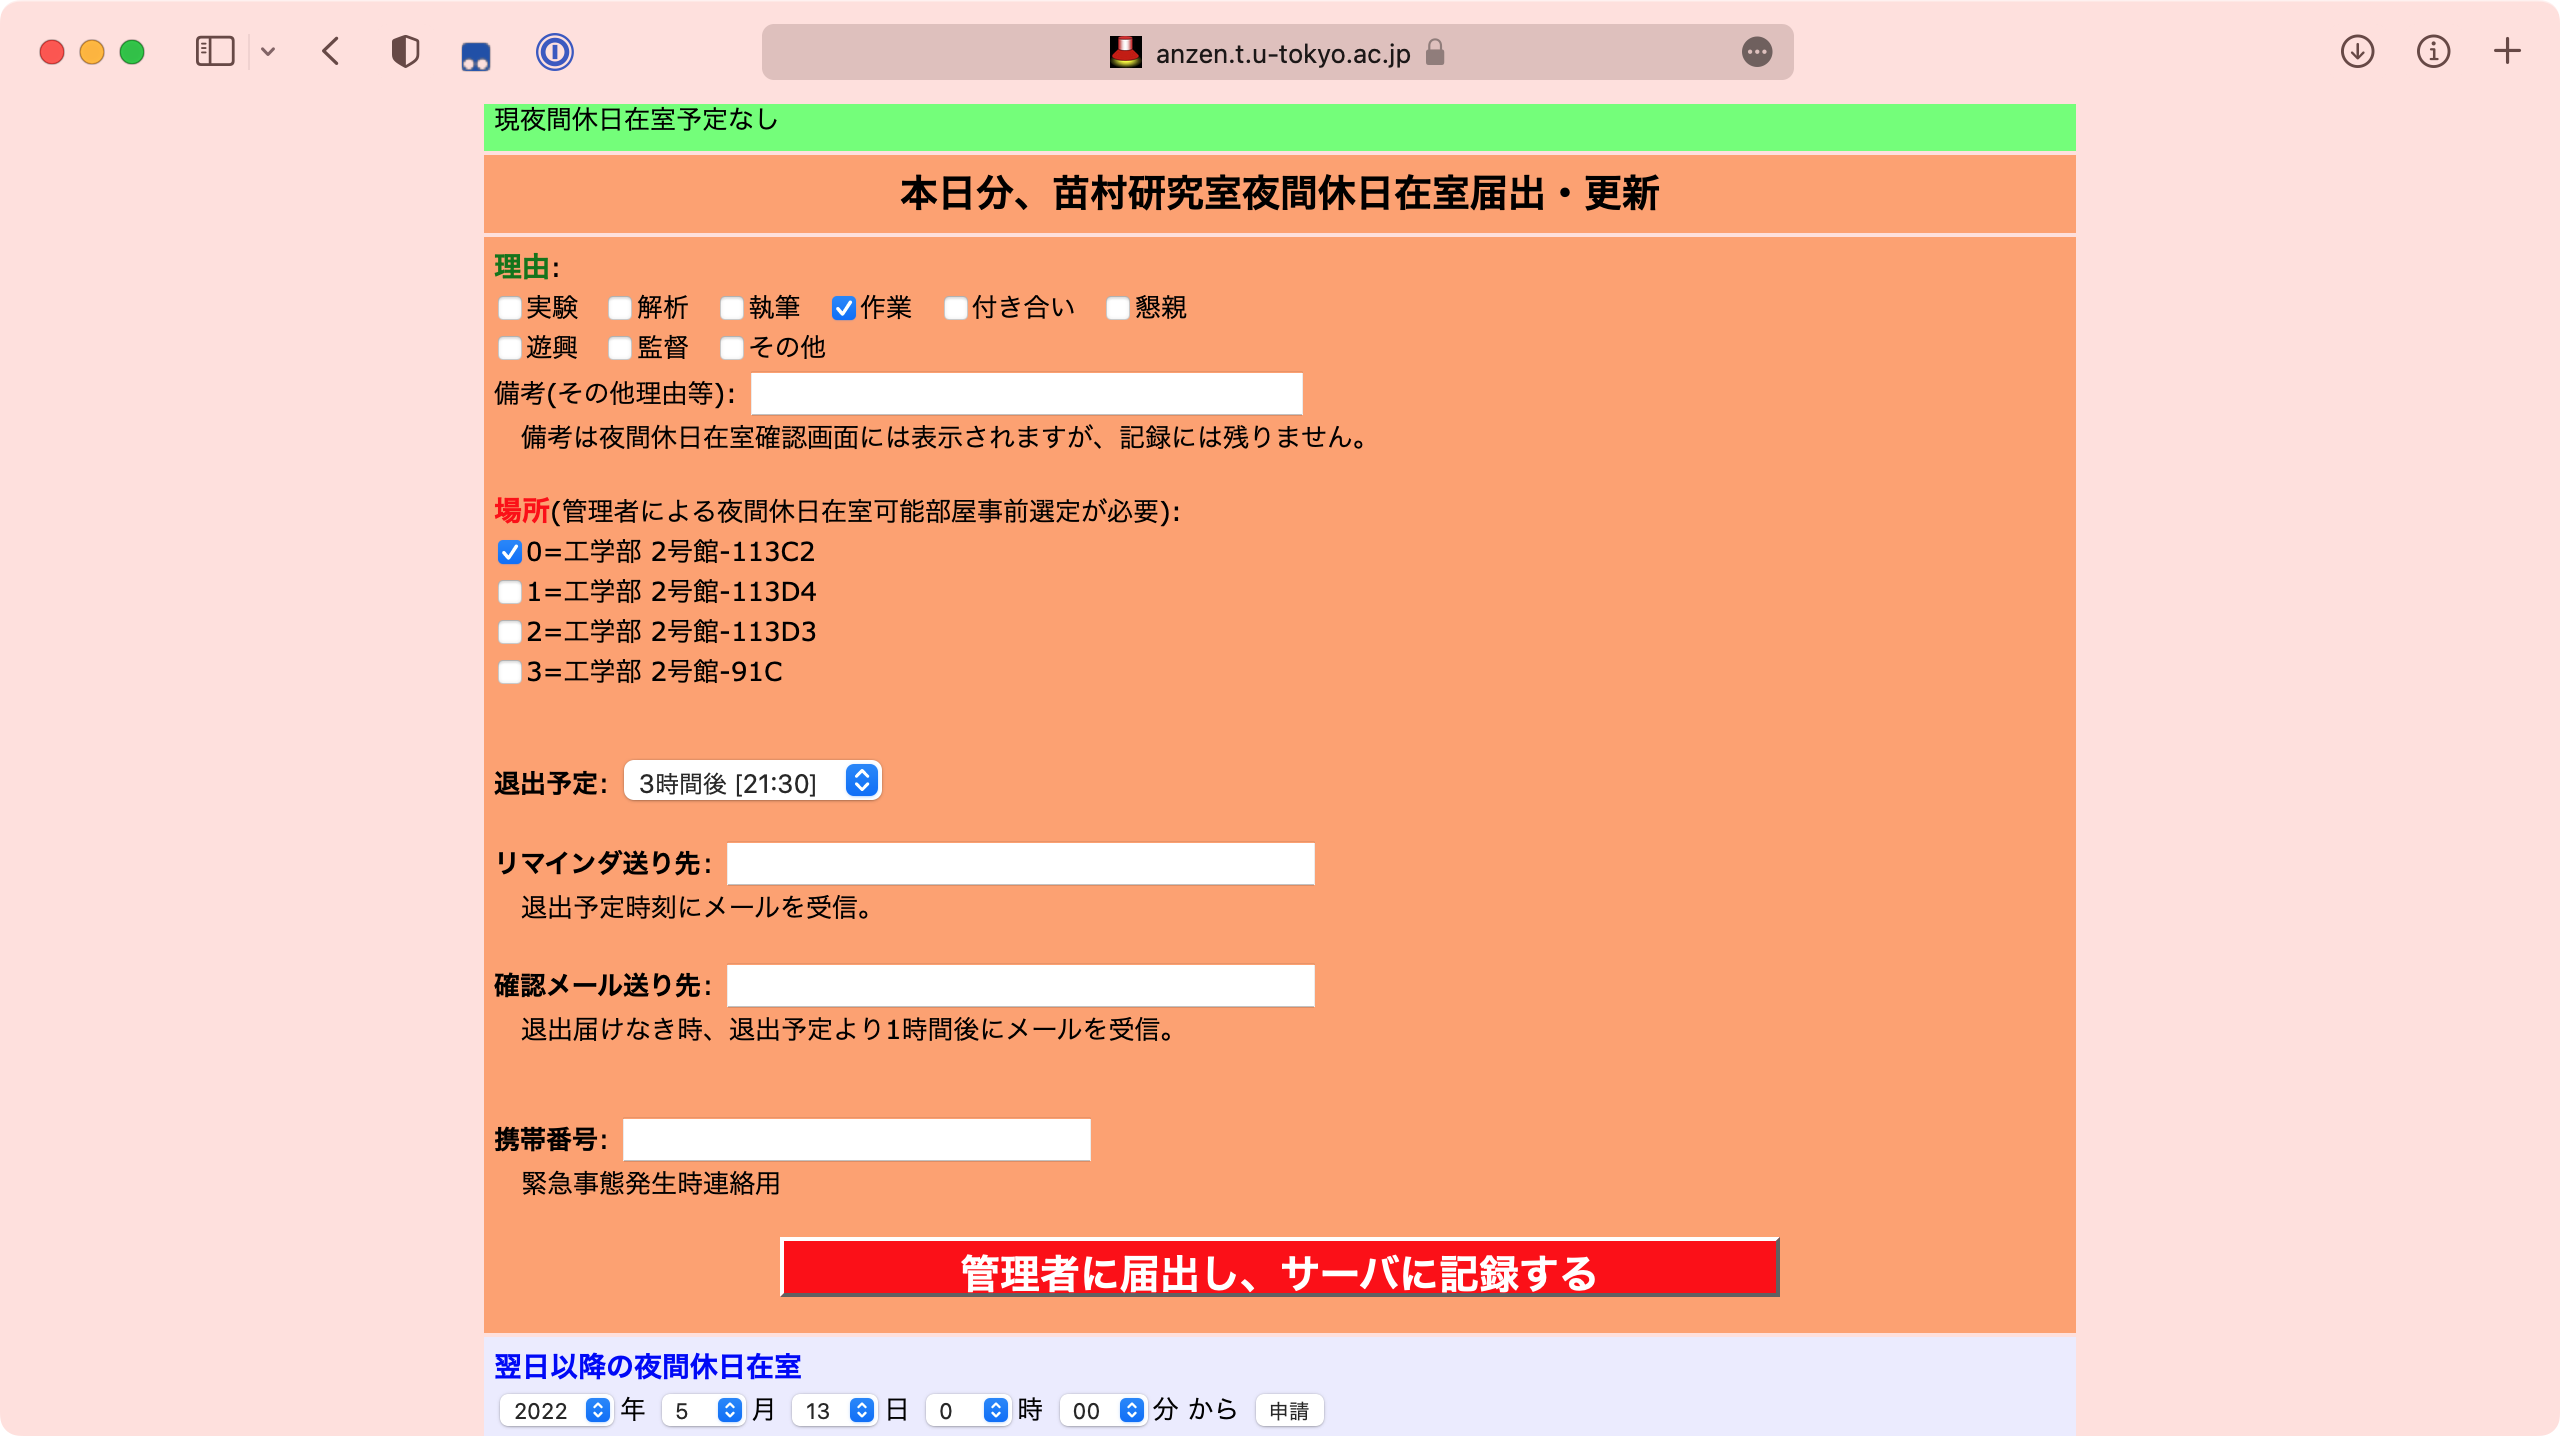Click the 申請 application button
This screenshot has height=1436, width=2560.
click(1289, 1410)
